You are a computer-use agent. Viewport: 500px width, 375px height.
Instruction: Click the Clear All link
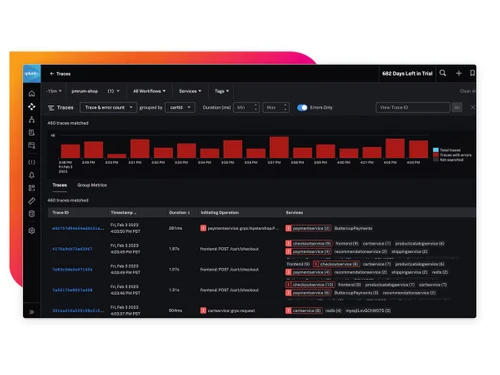tap(468, 91)
